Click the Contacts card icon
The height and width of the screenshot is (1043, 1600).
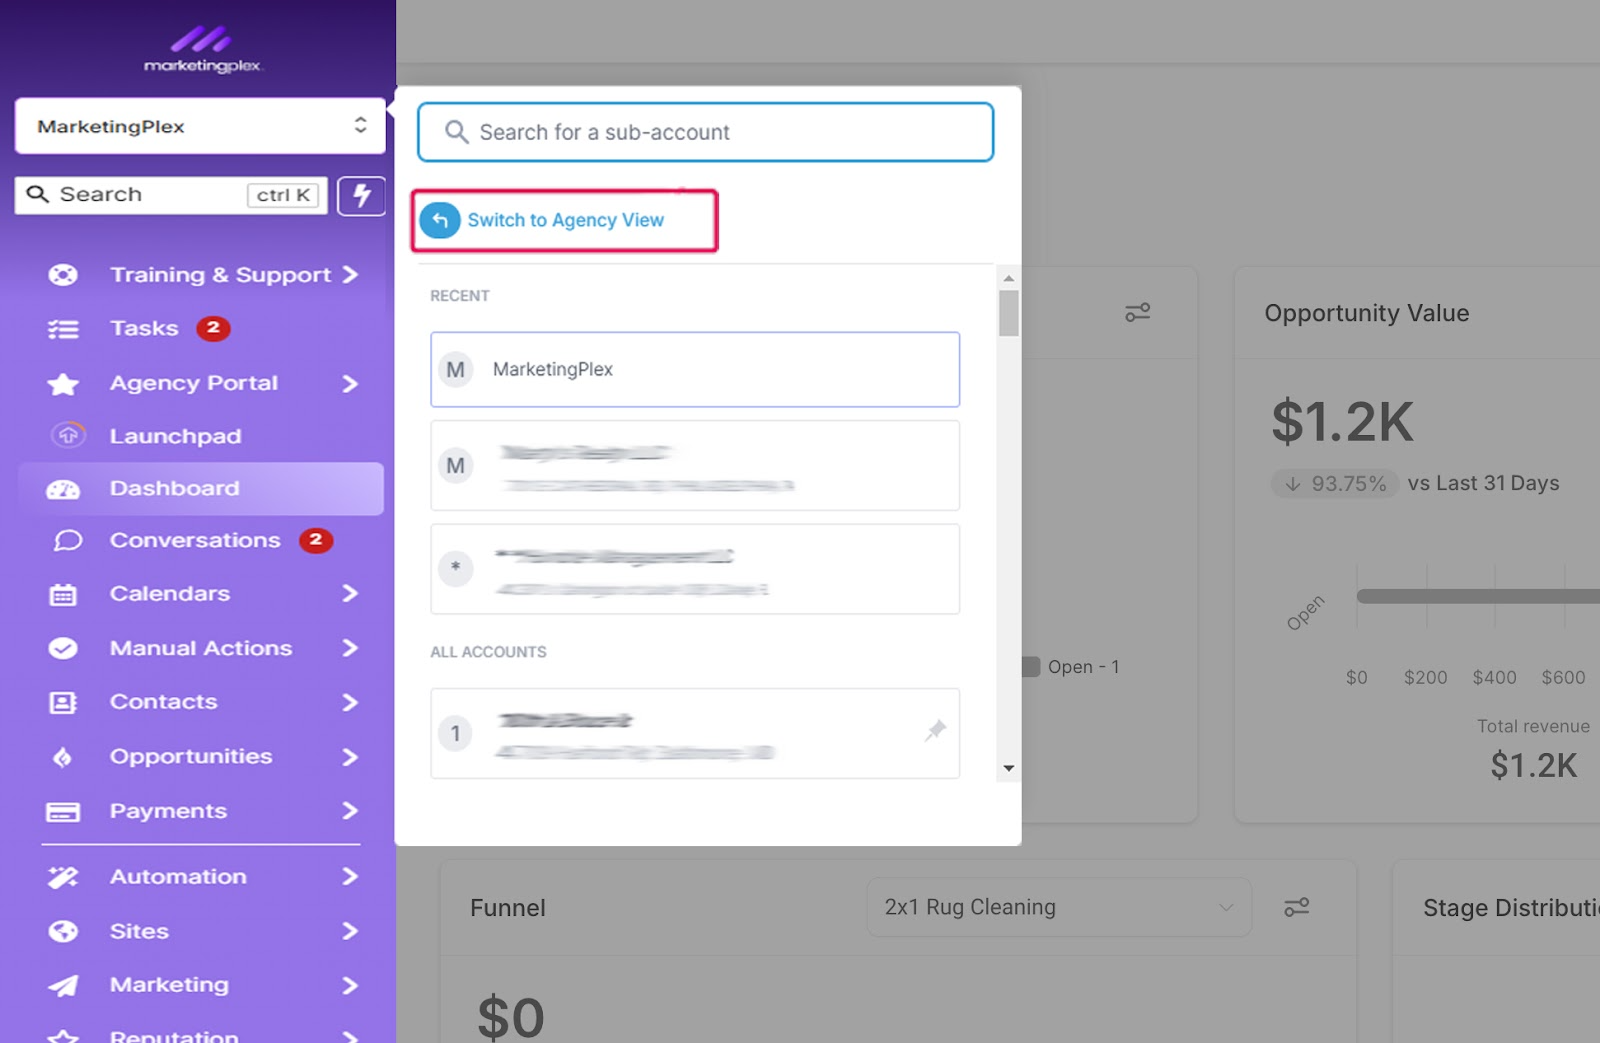pyautogui.click(x=63, y=703)
